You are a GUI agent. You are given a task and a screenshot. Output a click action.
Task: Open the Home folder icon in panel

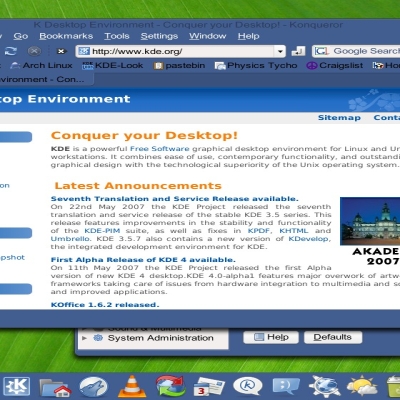(x=55, y=388)
